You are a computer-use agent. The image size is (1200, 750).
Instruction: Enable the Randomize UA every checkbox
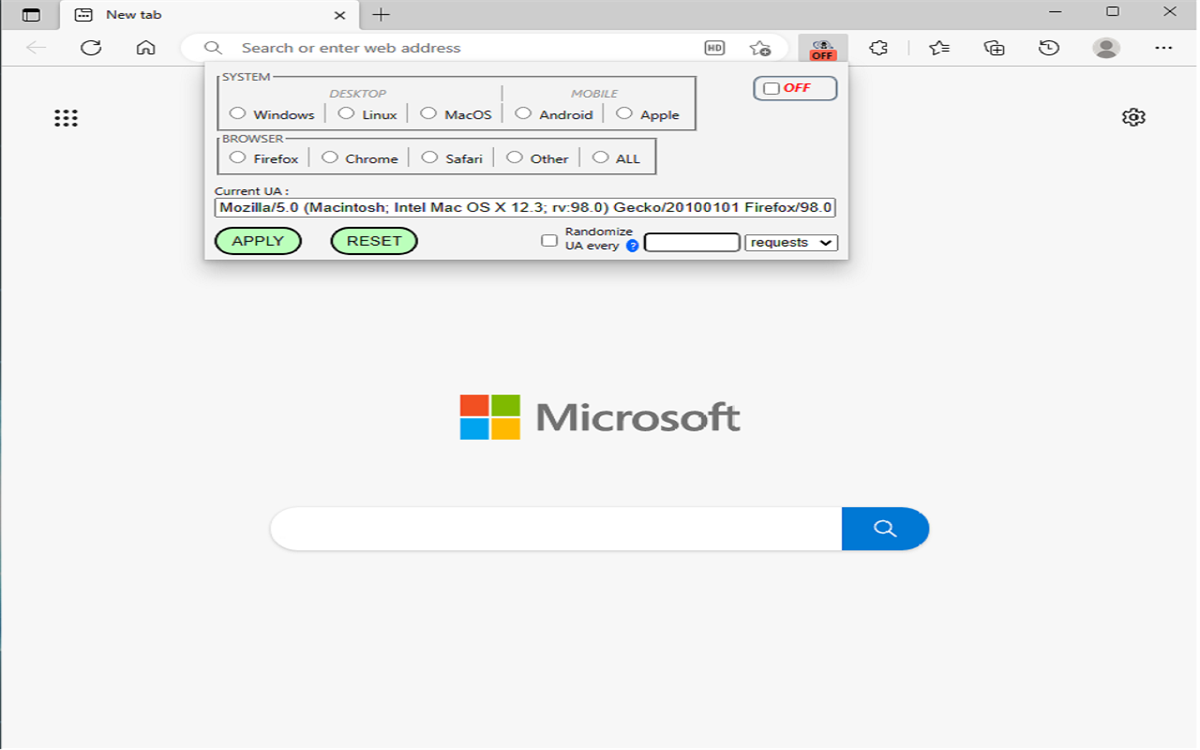click(548, 240)
